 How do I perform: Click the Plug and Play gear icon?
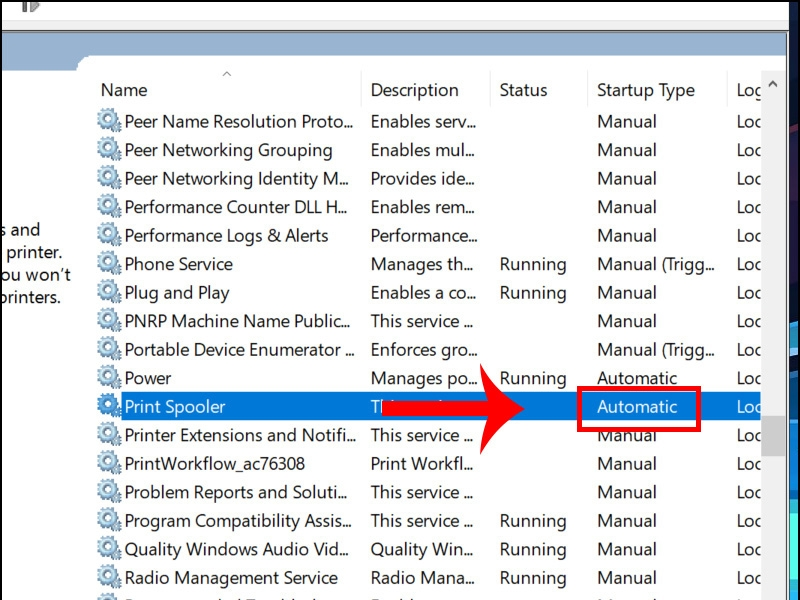point(109,293)
